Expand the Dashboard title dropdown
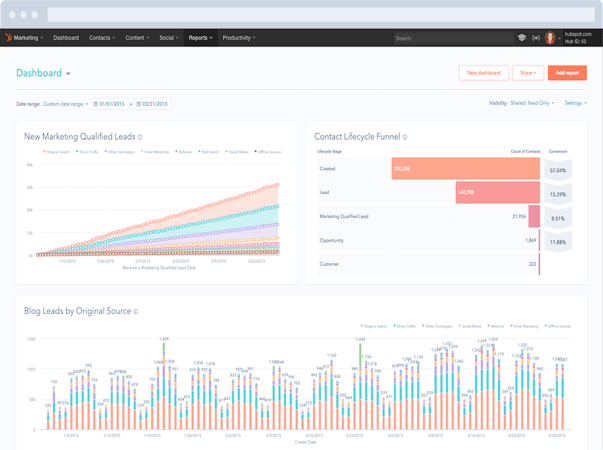The width and height of the screenshot is (603, 450). [68, 74]
